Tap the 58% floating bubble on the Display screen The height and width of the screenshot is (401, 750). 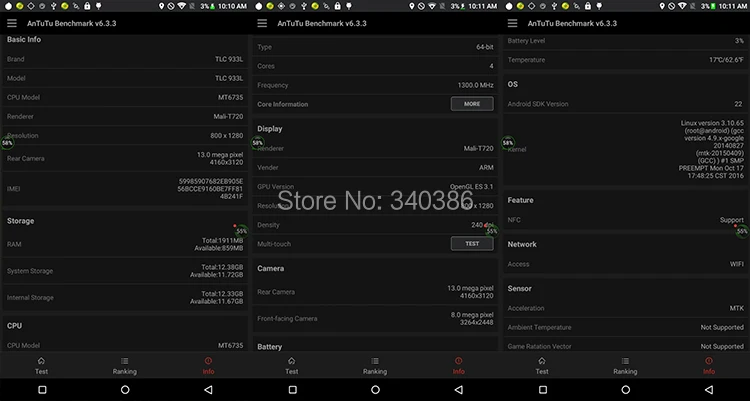click(x=257, y=143)
